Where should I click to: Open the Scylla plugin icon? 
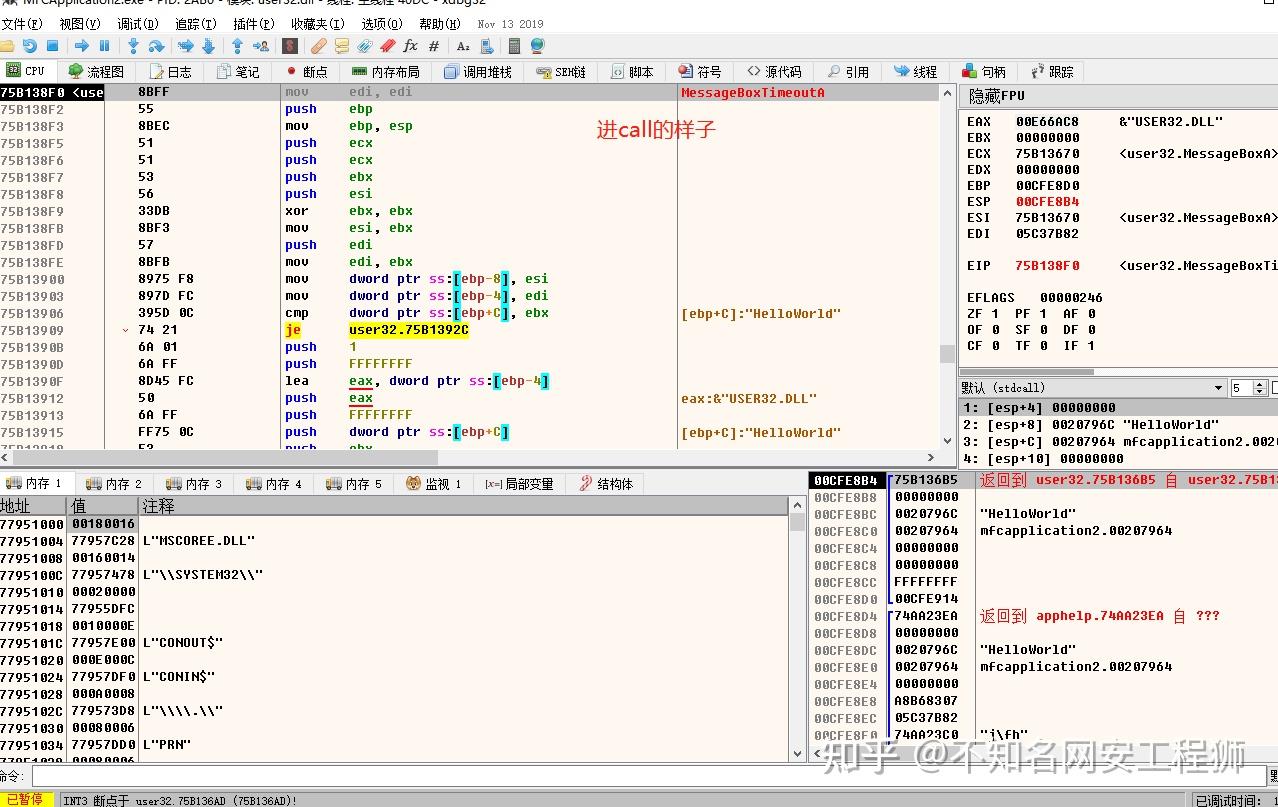tap(289, 46)
